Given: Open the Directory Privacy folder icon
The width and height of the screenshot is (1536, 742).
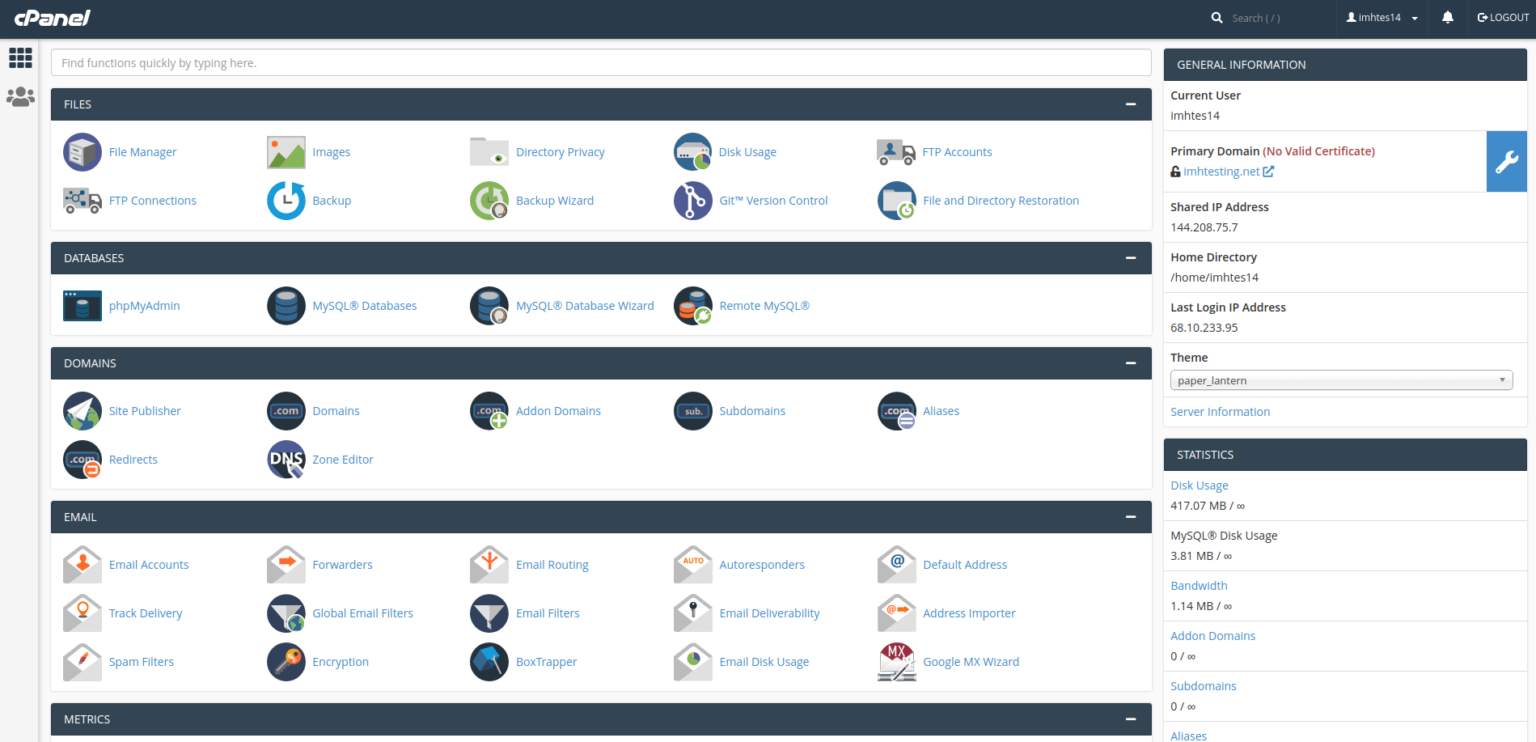Looking at the screenshot, I should click(489, 152).
